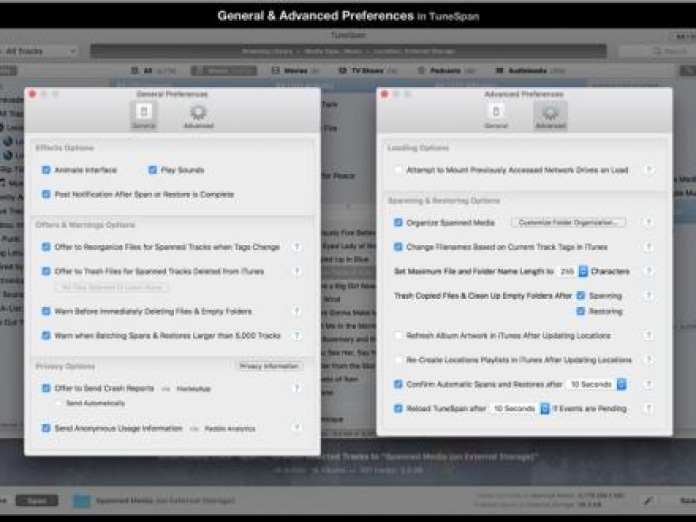Image resolution: width=696 pixels, height=522 pixels.
Task: Click blue folder icon beside Spanned Media in bottom bar
Action: coord(82,501)
